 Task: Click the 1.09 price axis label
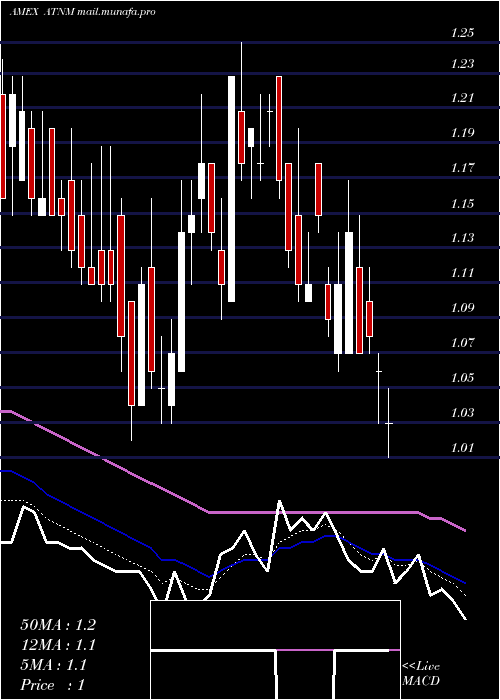pyautogui.click(x=462, y=308)
